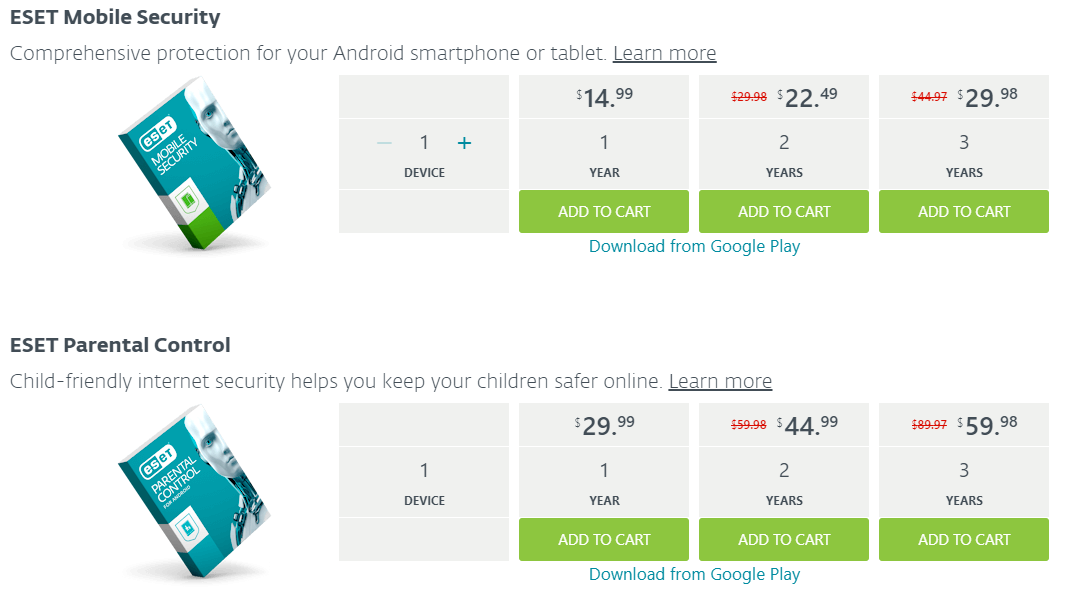1071x610 pixels.
Task: Click ESET Parental Control product box image
Action: (x=195, y=490)
